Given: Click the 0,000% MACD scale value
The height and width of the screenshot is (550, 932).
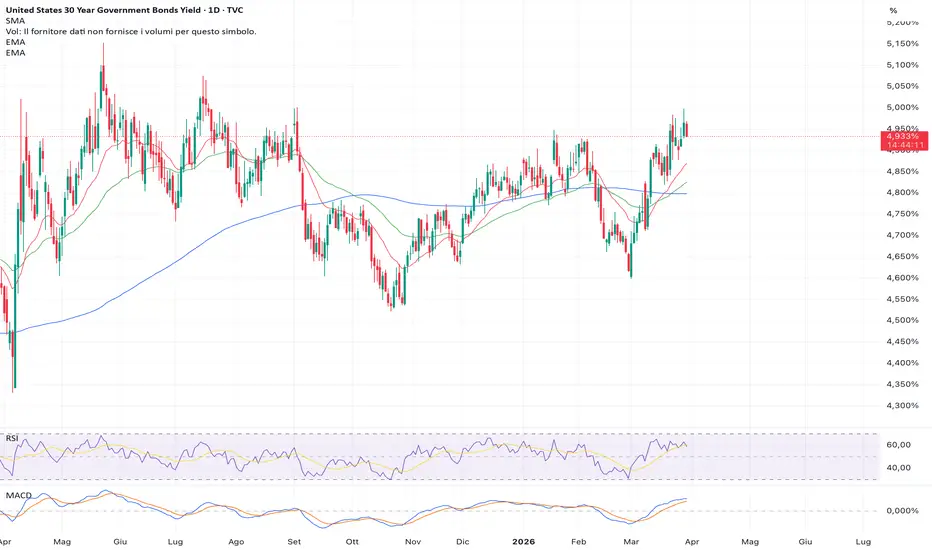Looking at the screenshot, I should [x=902, y=511].
